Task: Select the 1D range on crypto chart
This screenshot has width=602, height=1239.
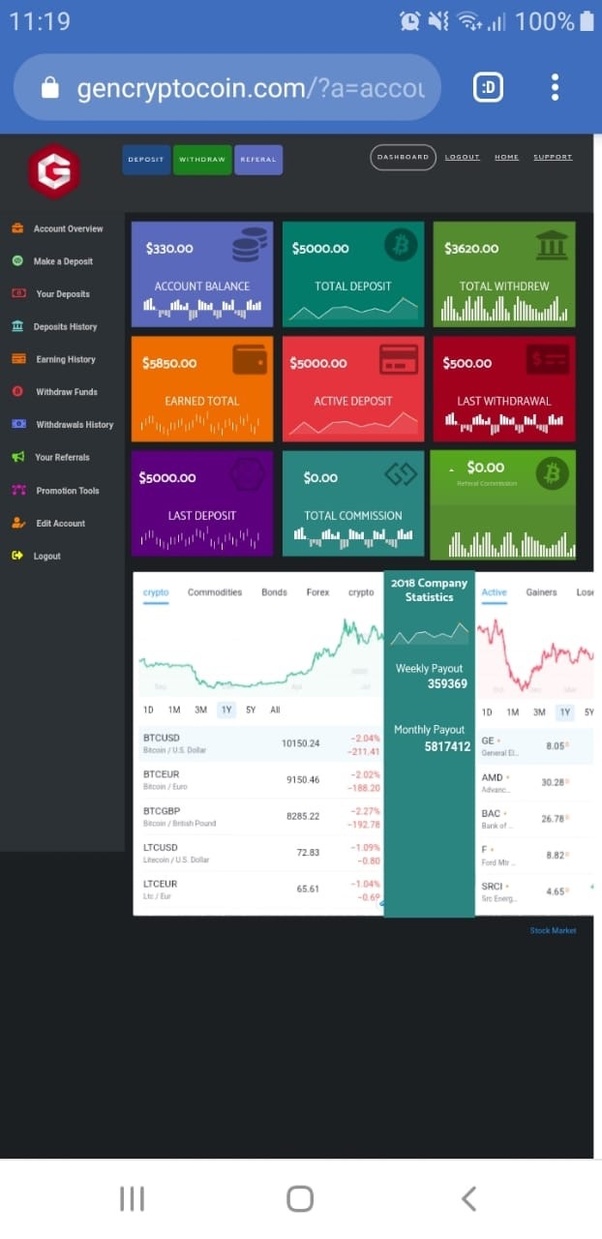Action: pos(148,710)
